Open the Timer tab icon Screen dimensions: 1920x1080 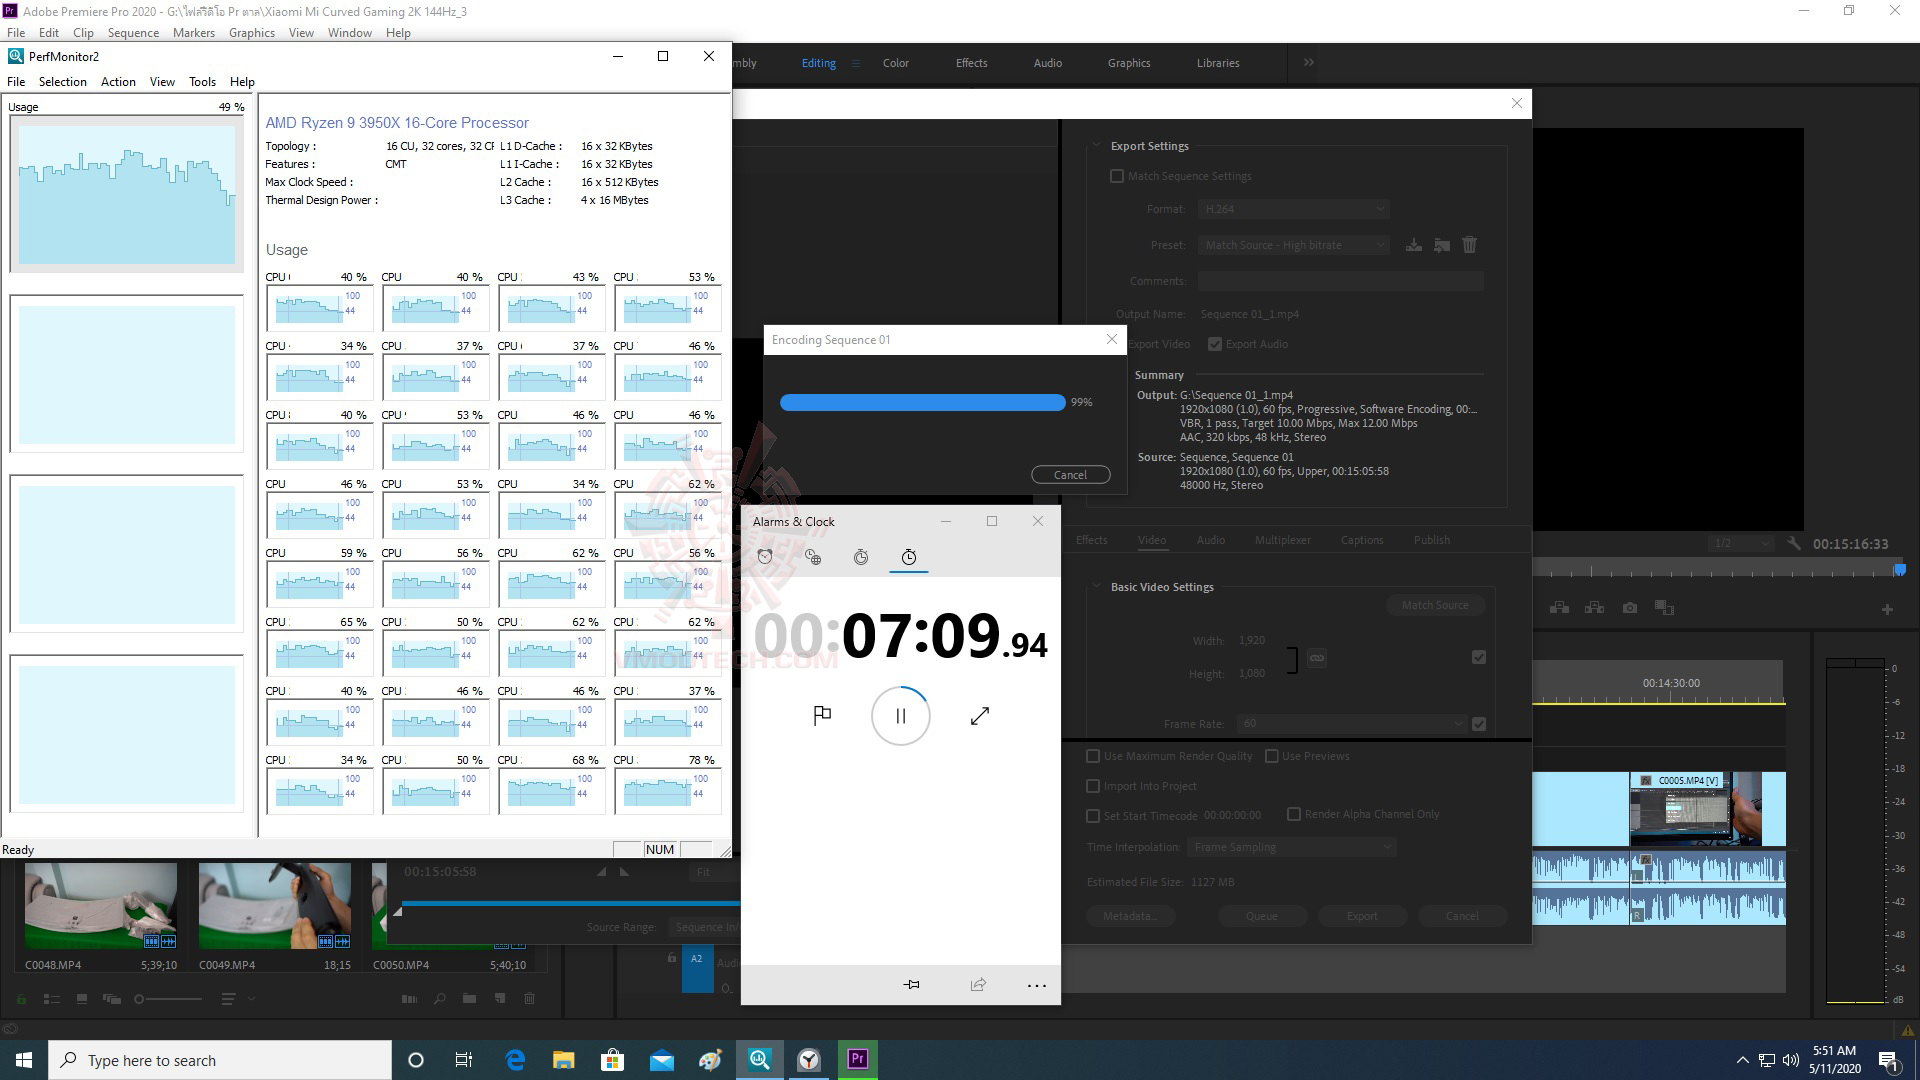[861, 557]
